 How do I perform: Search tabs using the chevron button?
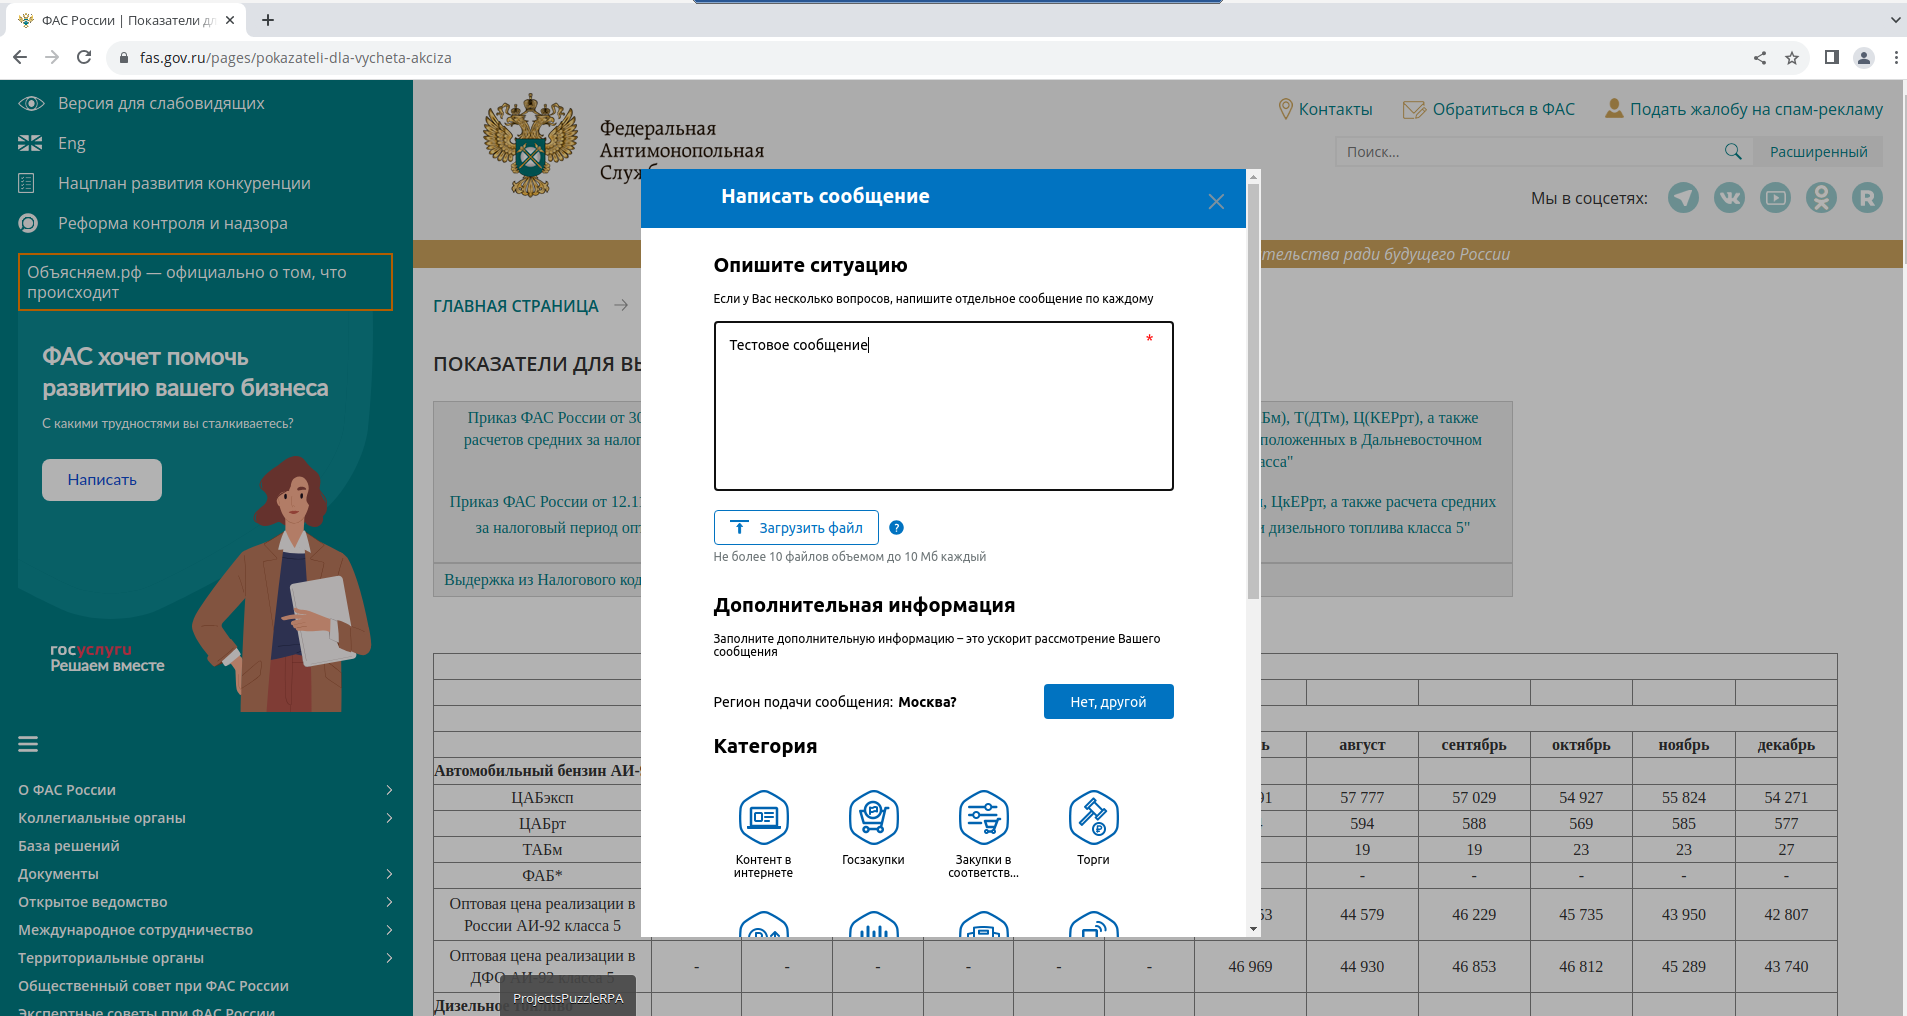coord(1895,20)
